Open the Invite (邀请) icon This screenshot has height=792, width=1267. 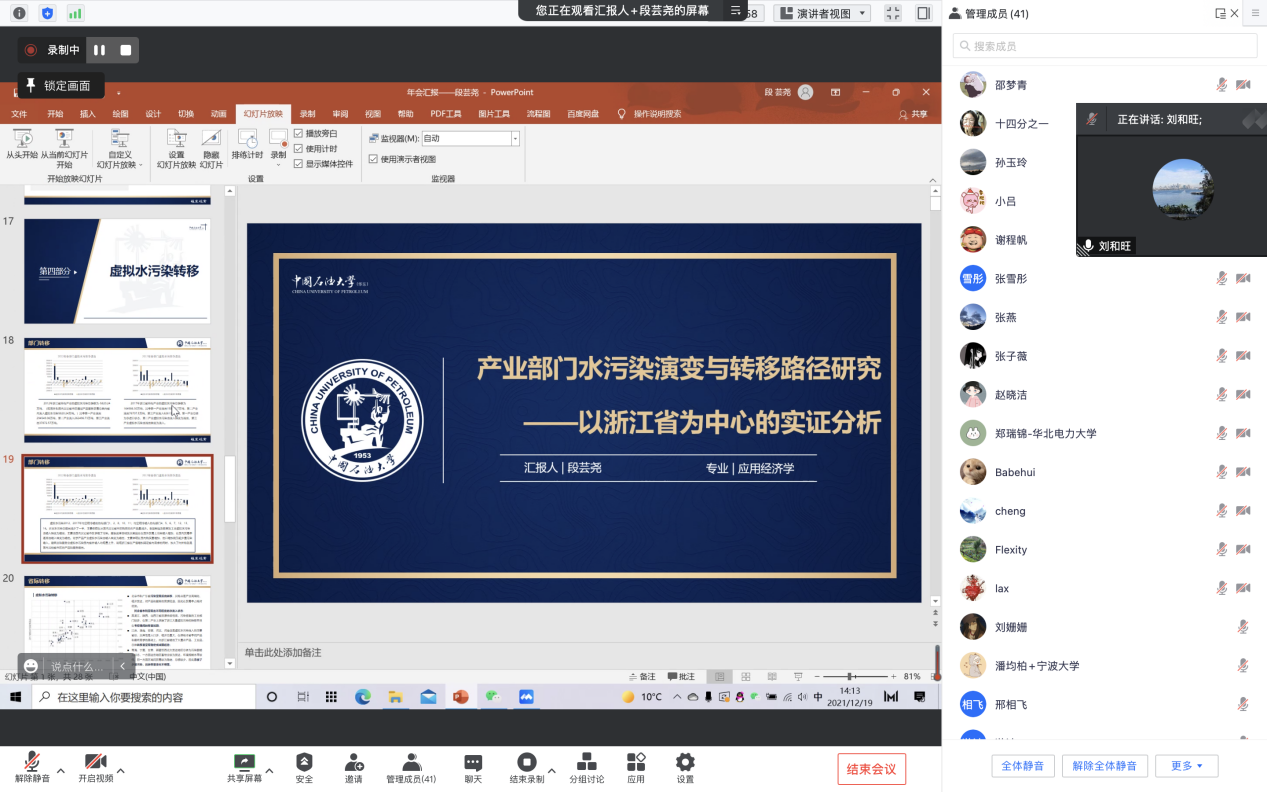click(354, 763)
